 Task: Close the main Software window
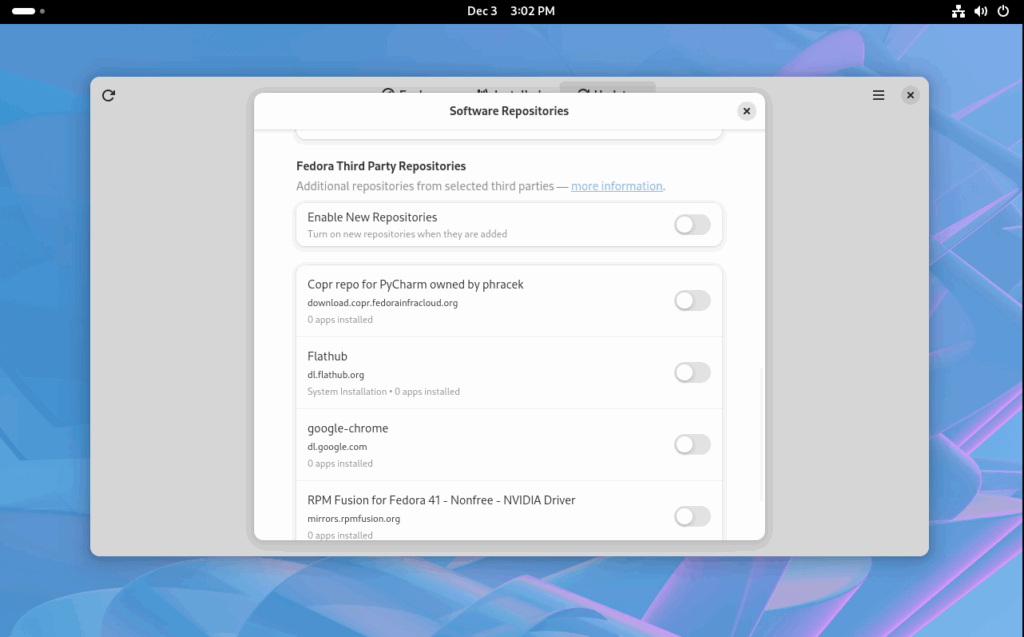[910, 95]
